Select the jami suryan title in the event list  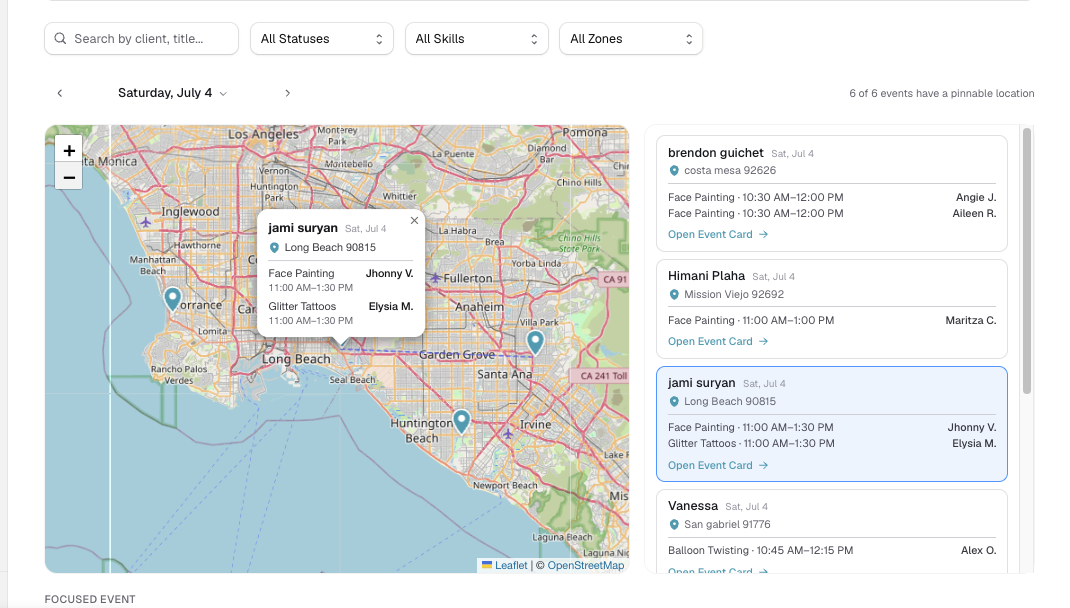(702, 383)
